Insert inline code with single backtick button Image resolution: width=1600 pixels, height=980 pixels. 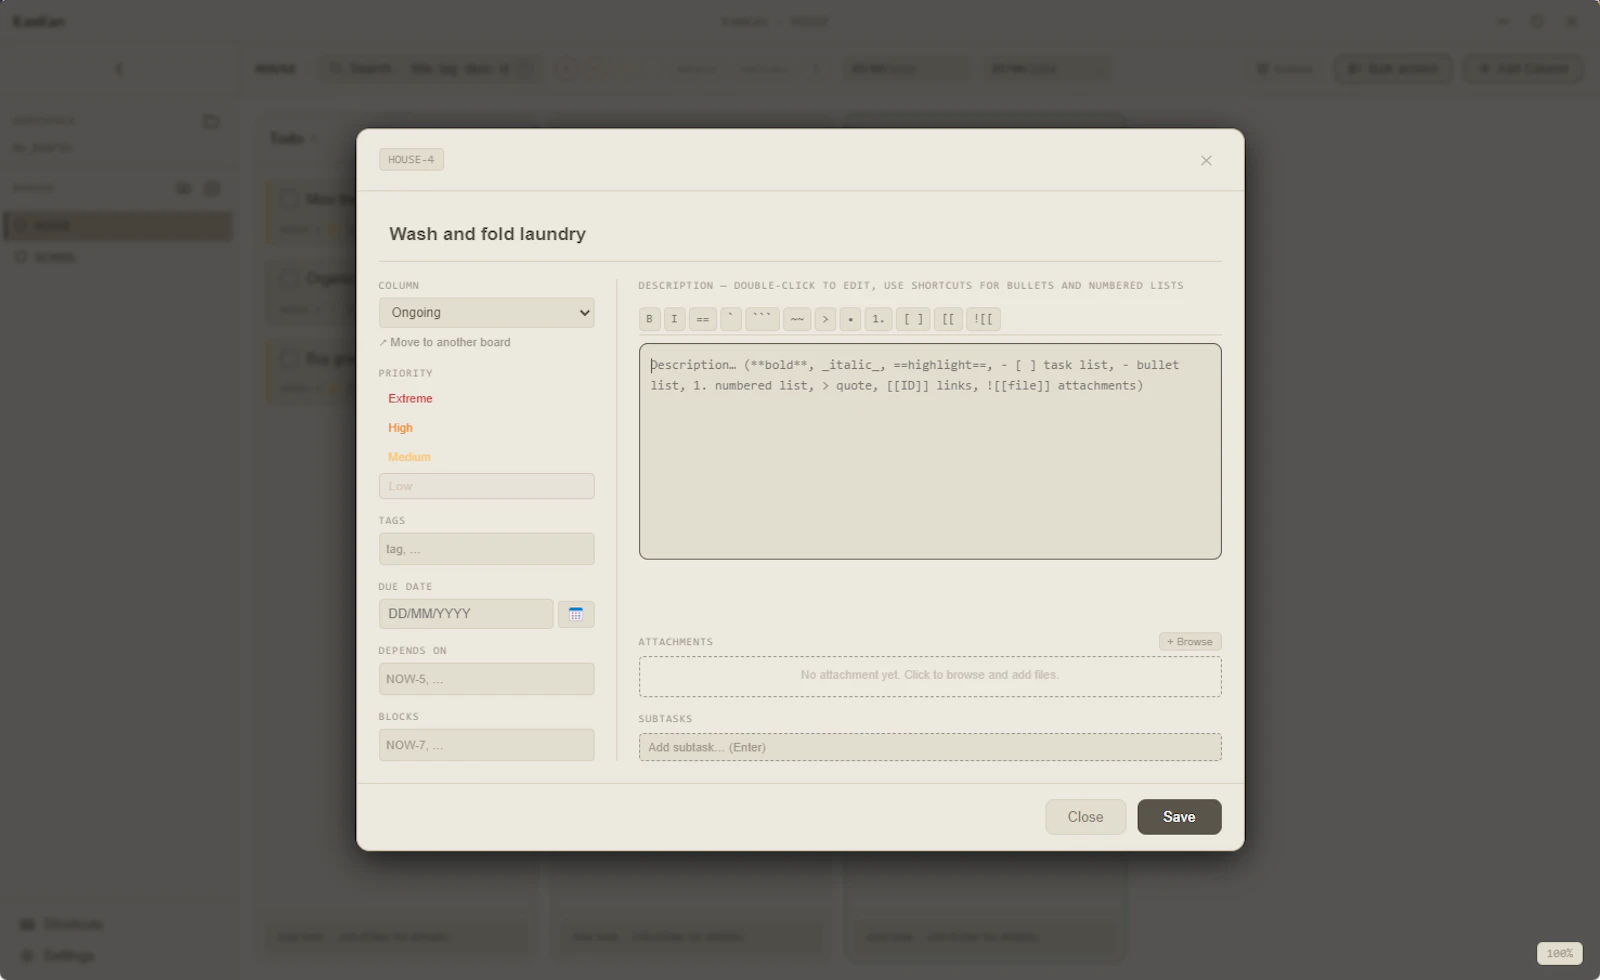click(730, 319)
